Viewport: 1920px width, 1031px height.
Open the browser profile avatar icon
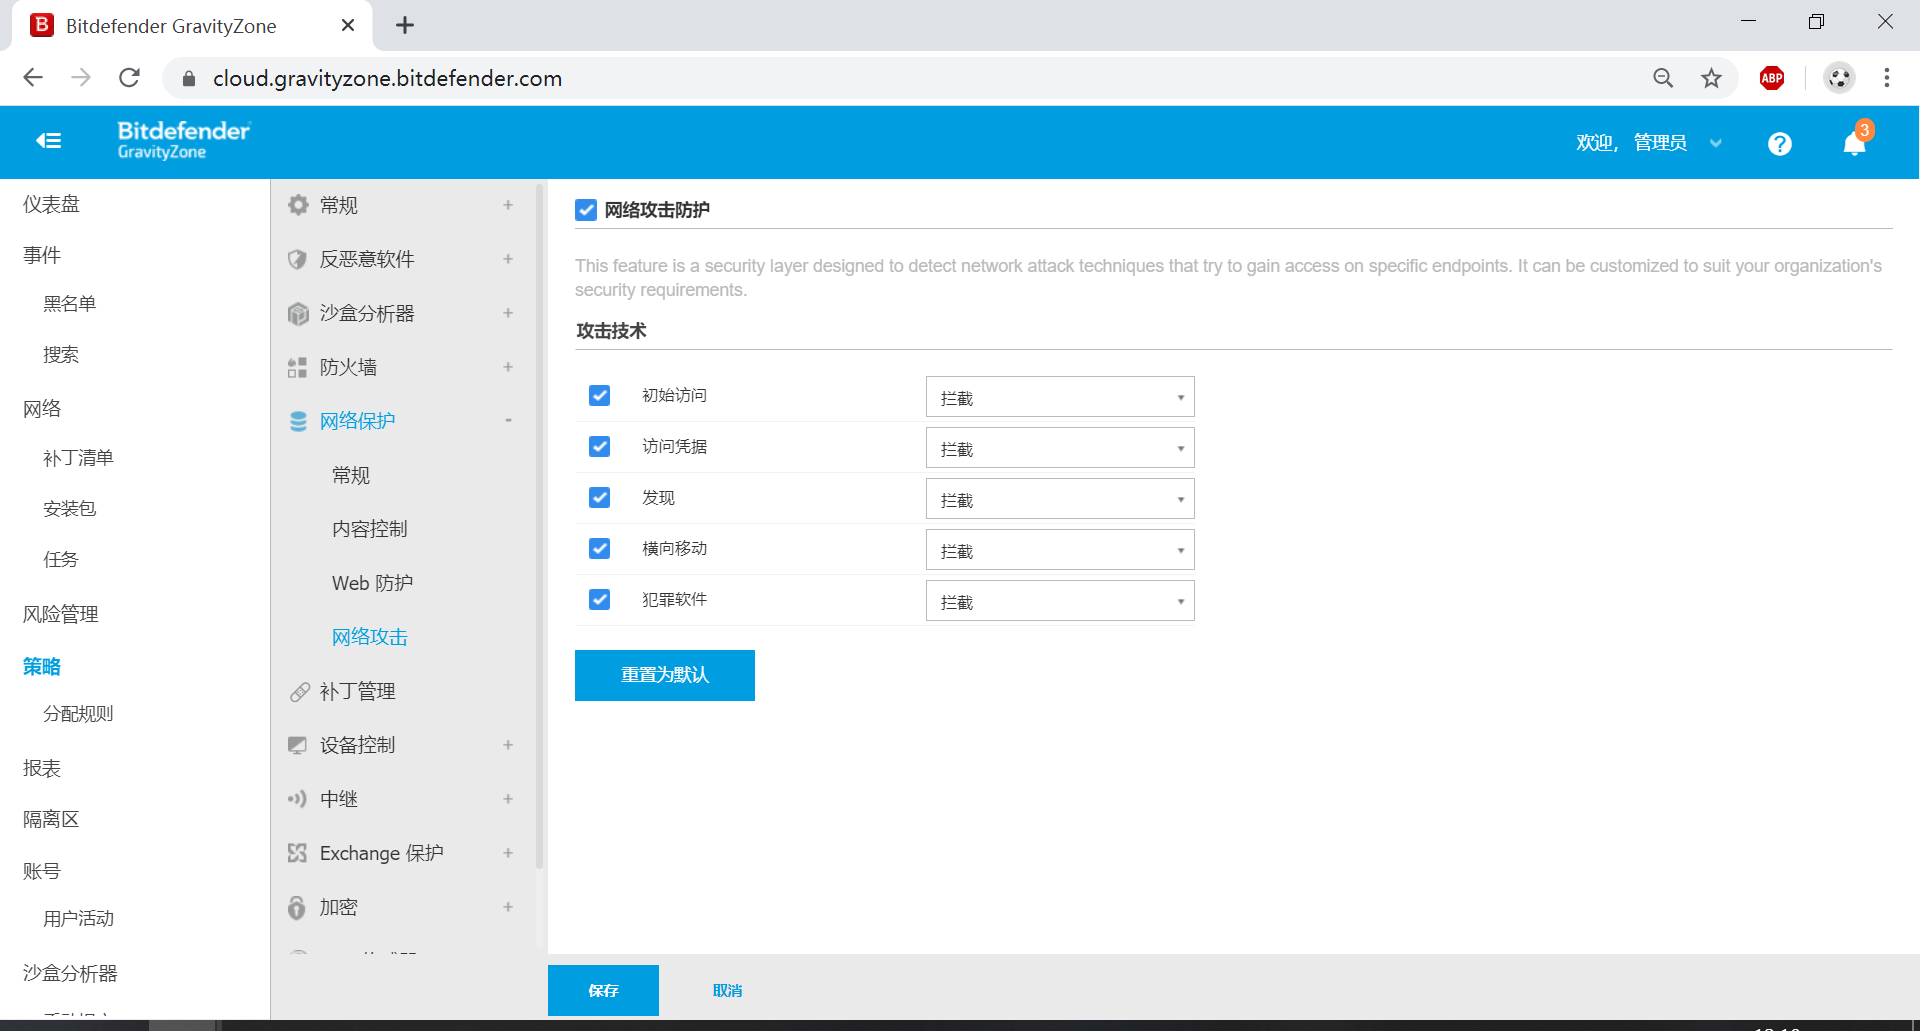1839,78
